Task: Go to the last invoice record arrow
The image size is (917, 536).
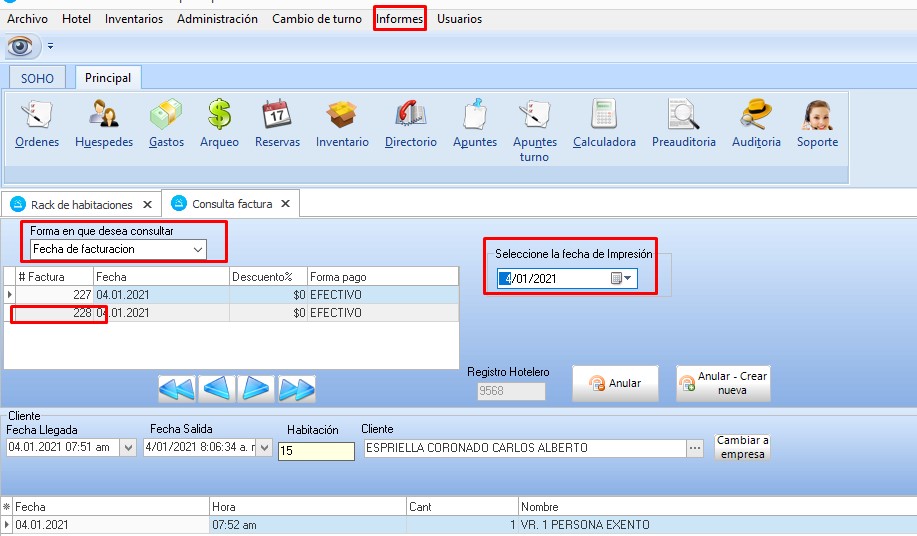Action: coord(297,388)
